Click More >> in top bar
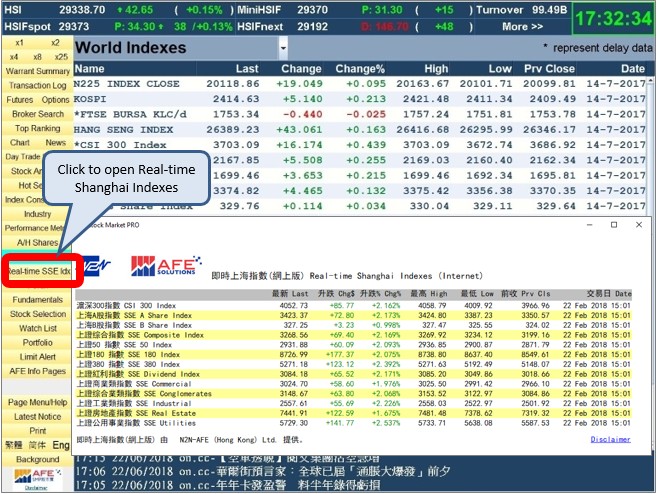Screen dimensions: 658x494 point(522,26)
